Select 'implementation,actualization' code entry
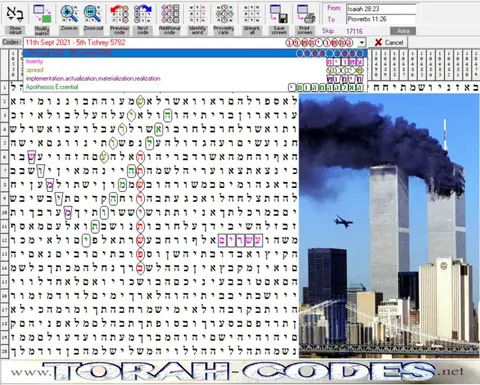This screenshot has width=480, height=385. (195, 79)
